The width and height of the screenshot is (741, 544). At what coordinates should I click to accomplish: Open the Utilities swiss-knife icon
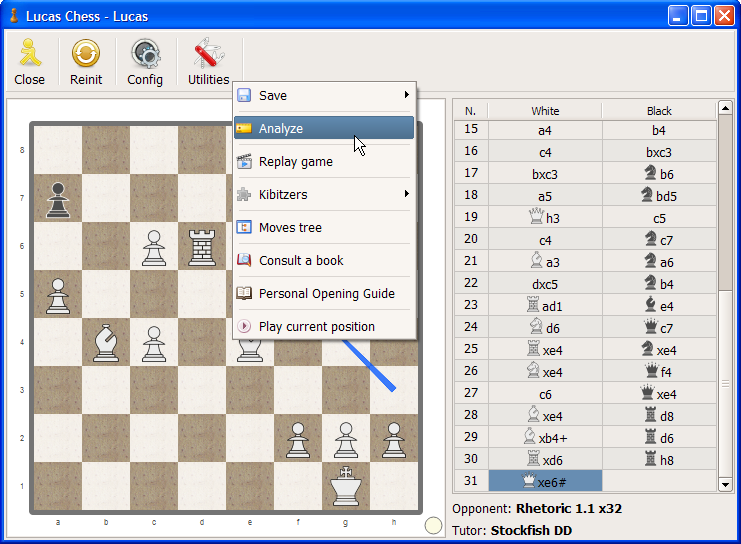point(208,52)
